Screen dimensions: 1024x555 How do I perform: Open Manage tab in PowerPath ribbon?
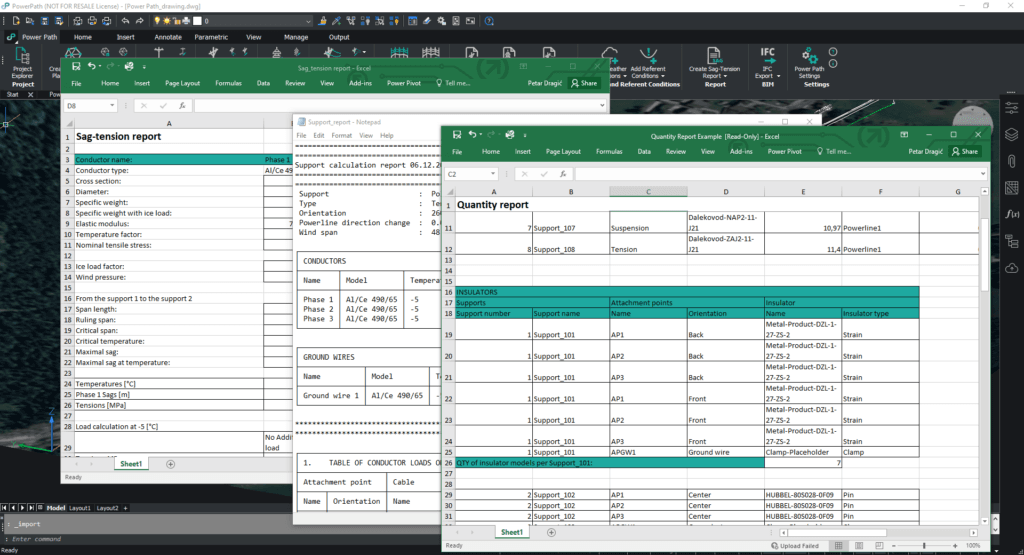coord(296,37)
